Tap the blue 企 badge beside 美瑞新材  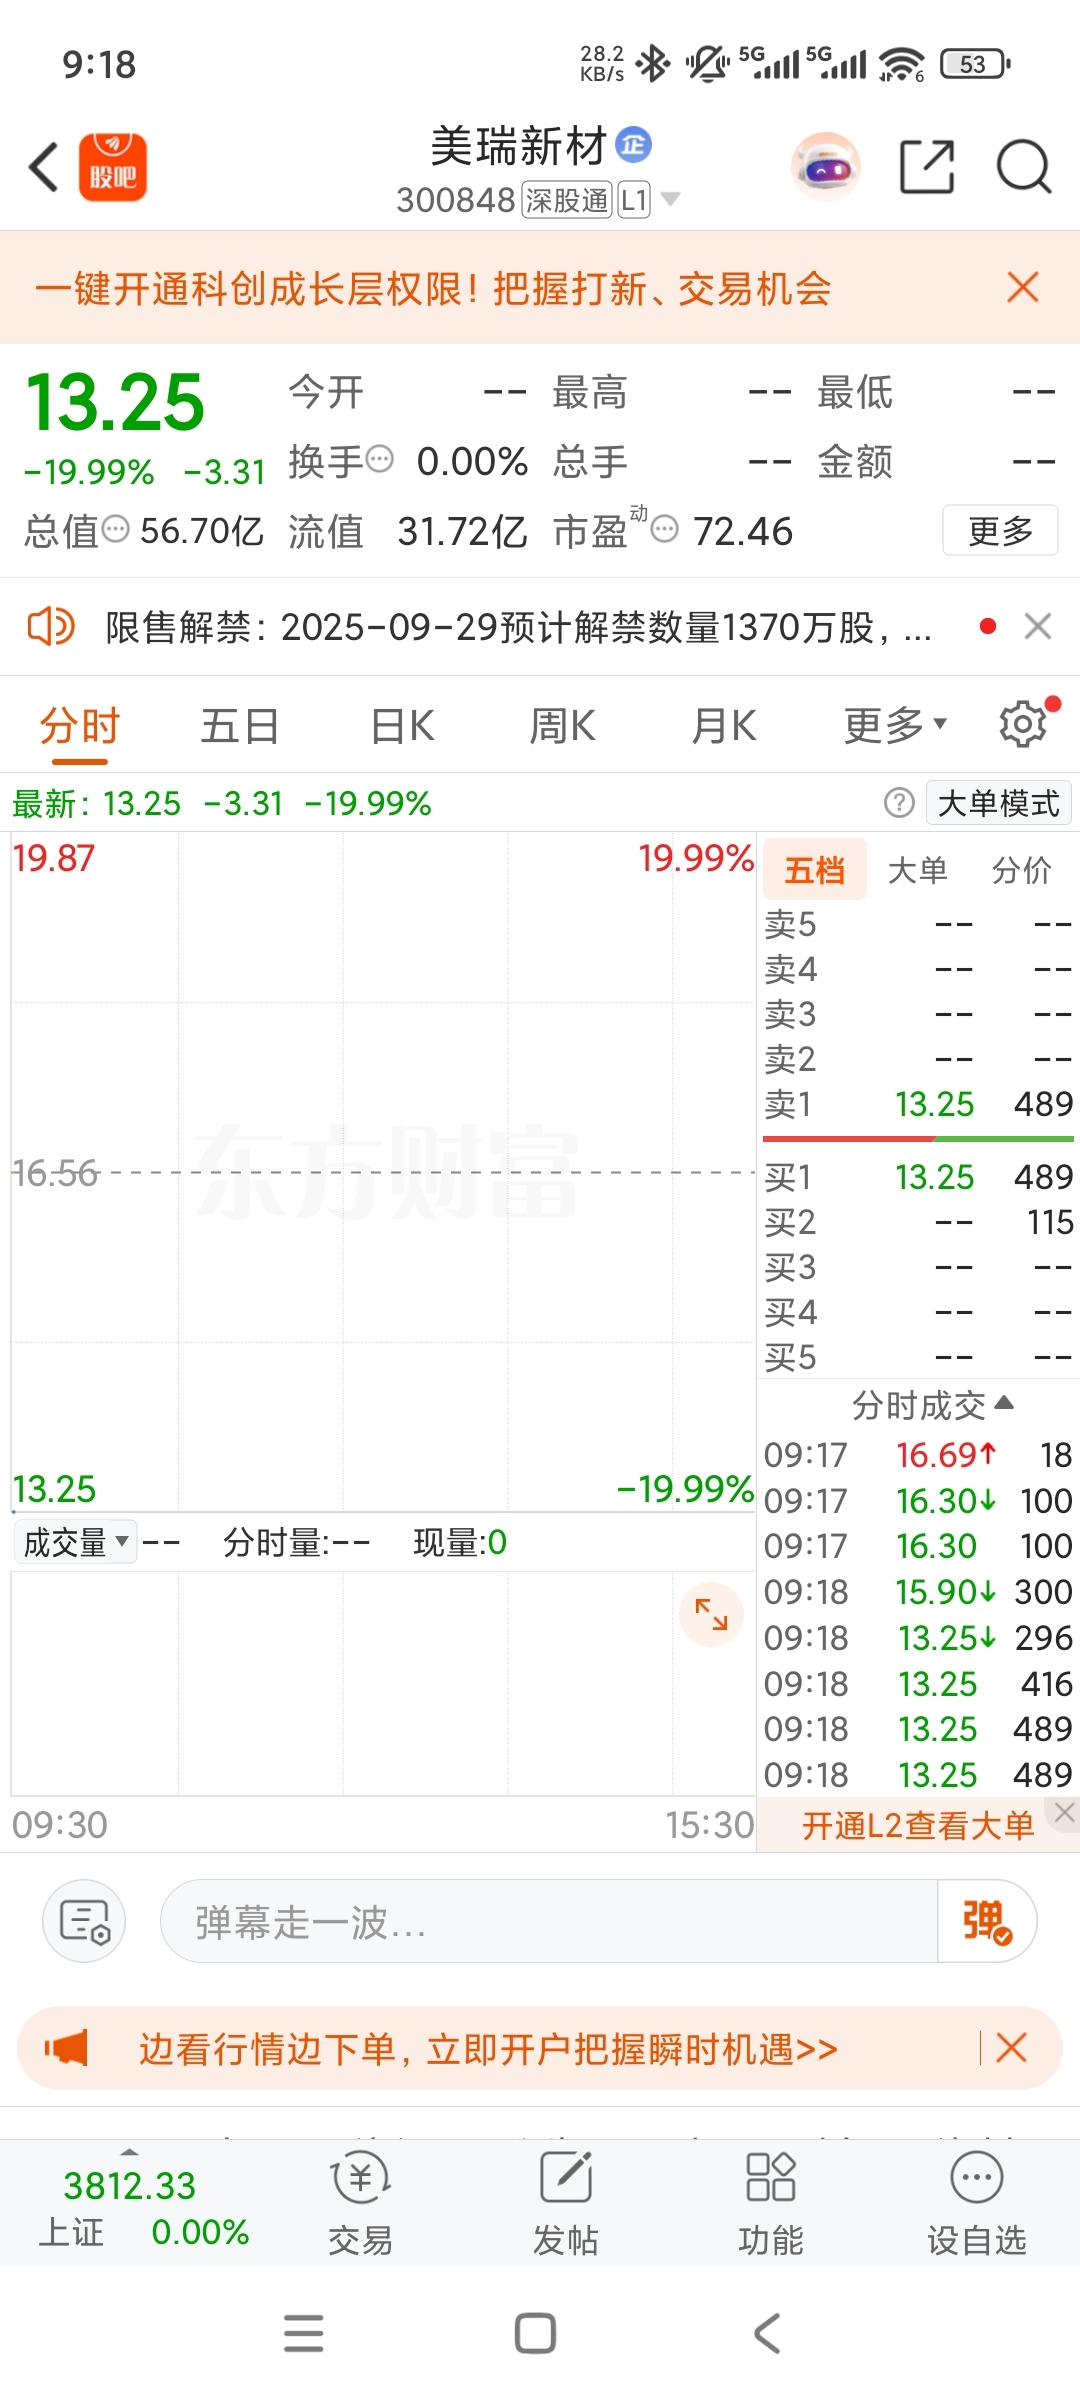[633, 145]
